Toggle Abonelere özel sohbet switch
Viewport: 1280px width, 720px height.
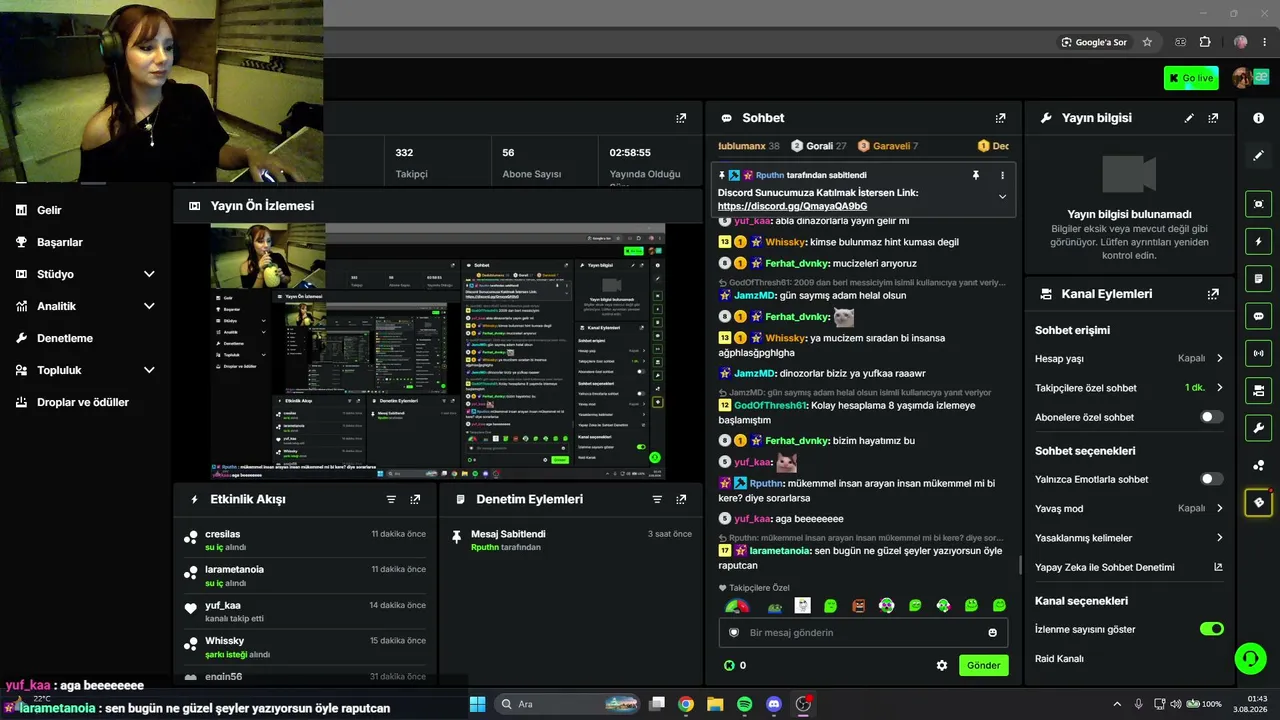pyautogui.click(x=1211, y=417)
